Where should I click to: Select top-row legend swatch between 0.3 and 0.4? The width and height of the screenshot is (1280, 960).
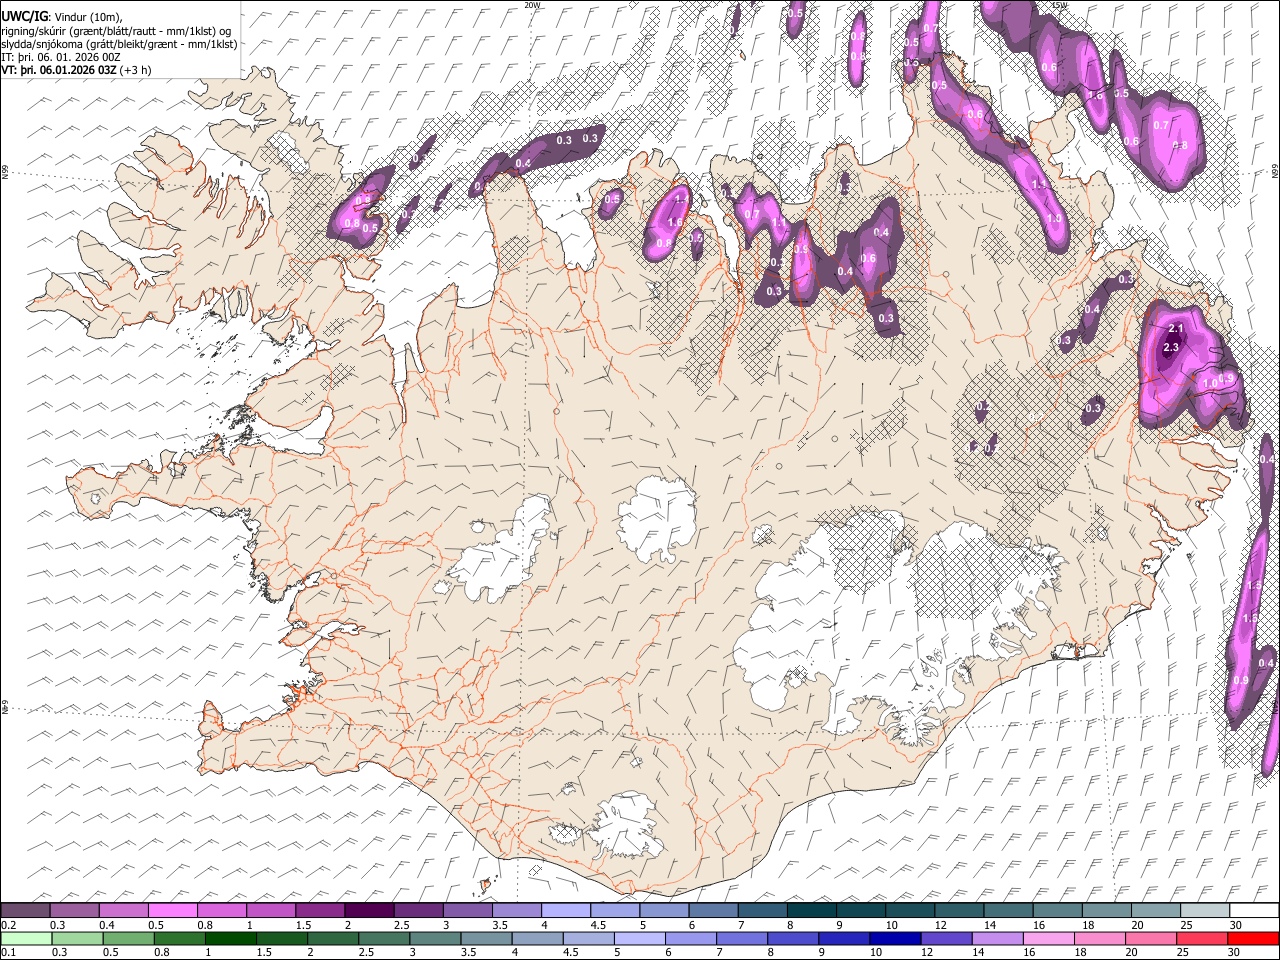[x=74, y=911]
